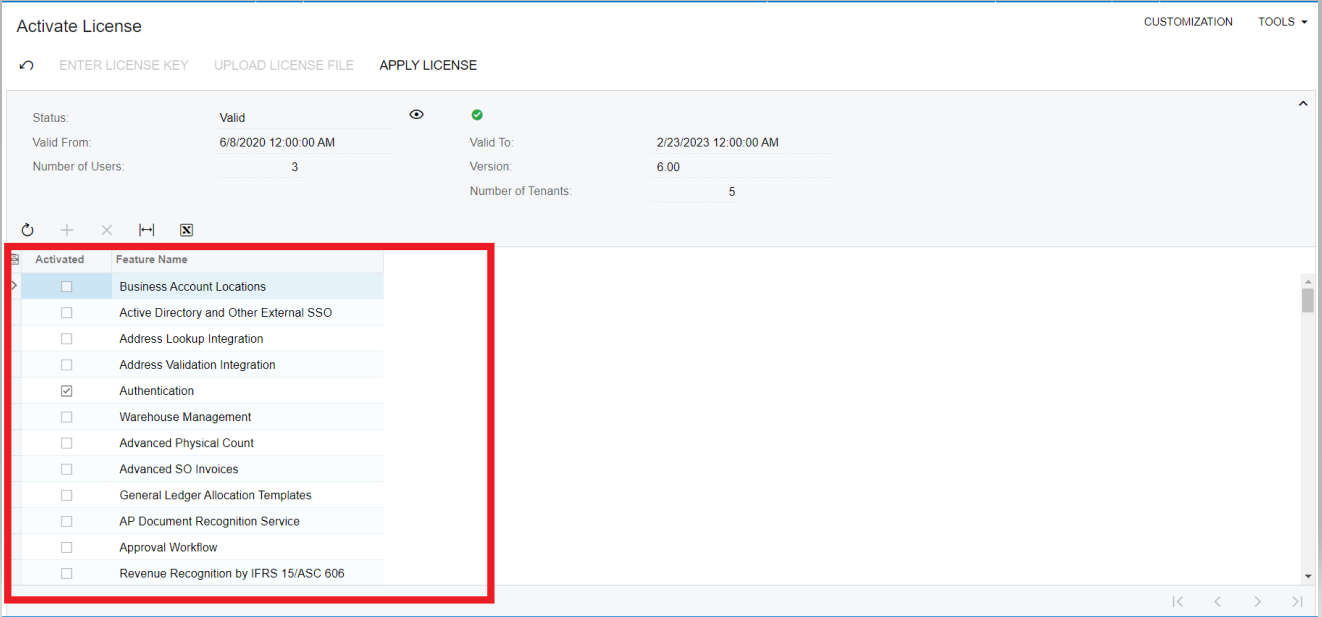The image size is (1322, 617).
Task: Fit grid columns to screen width
Action: click(146, 230)
